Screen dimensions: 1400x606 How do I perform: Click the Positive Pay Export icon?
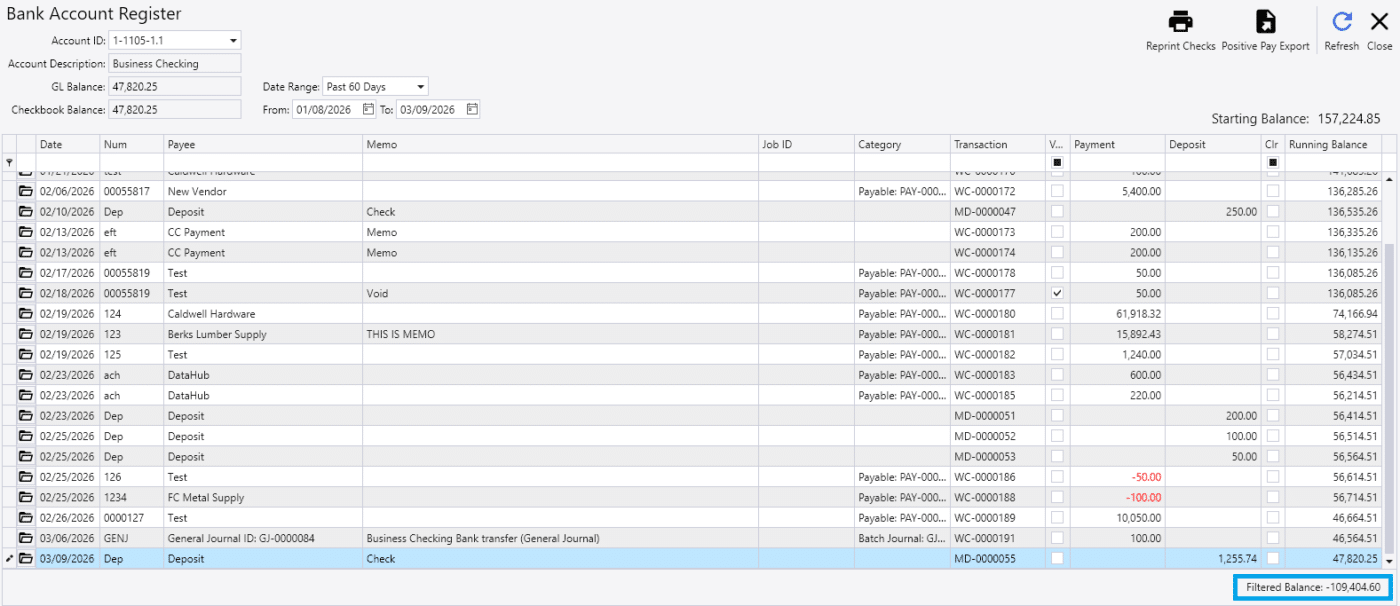coord(1265,22)
